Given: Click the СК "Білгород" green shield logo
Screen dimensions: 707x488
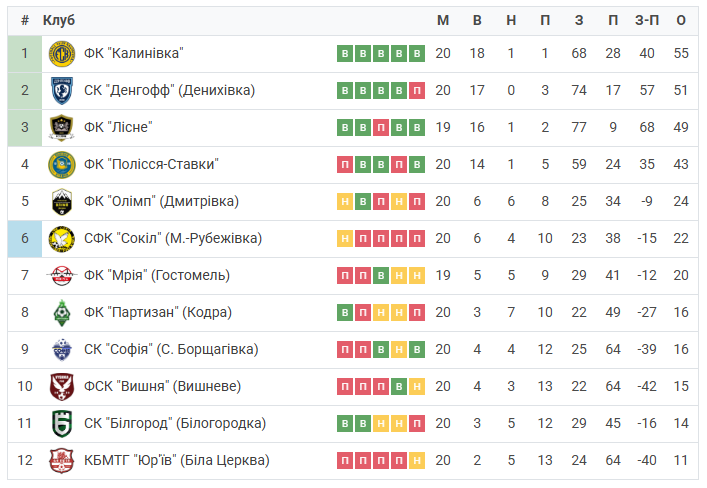Looking at the screenshot, I should (x=62, y=424).
